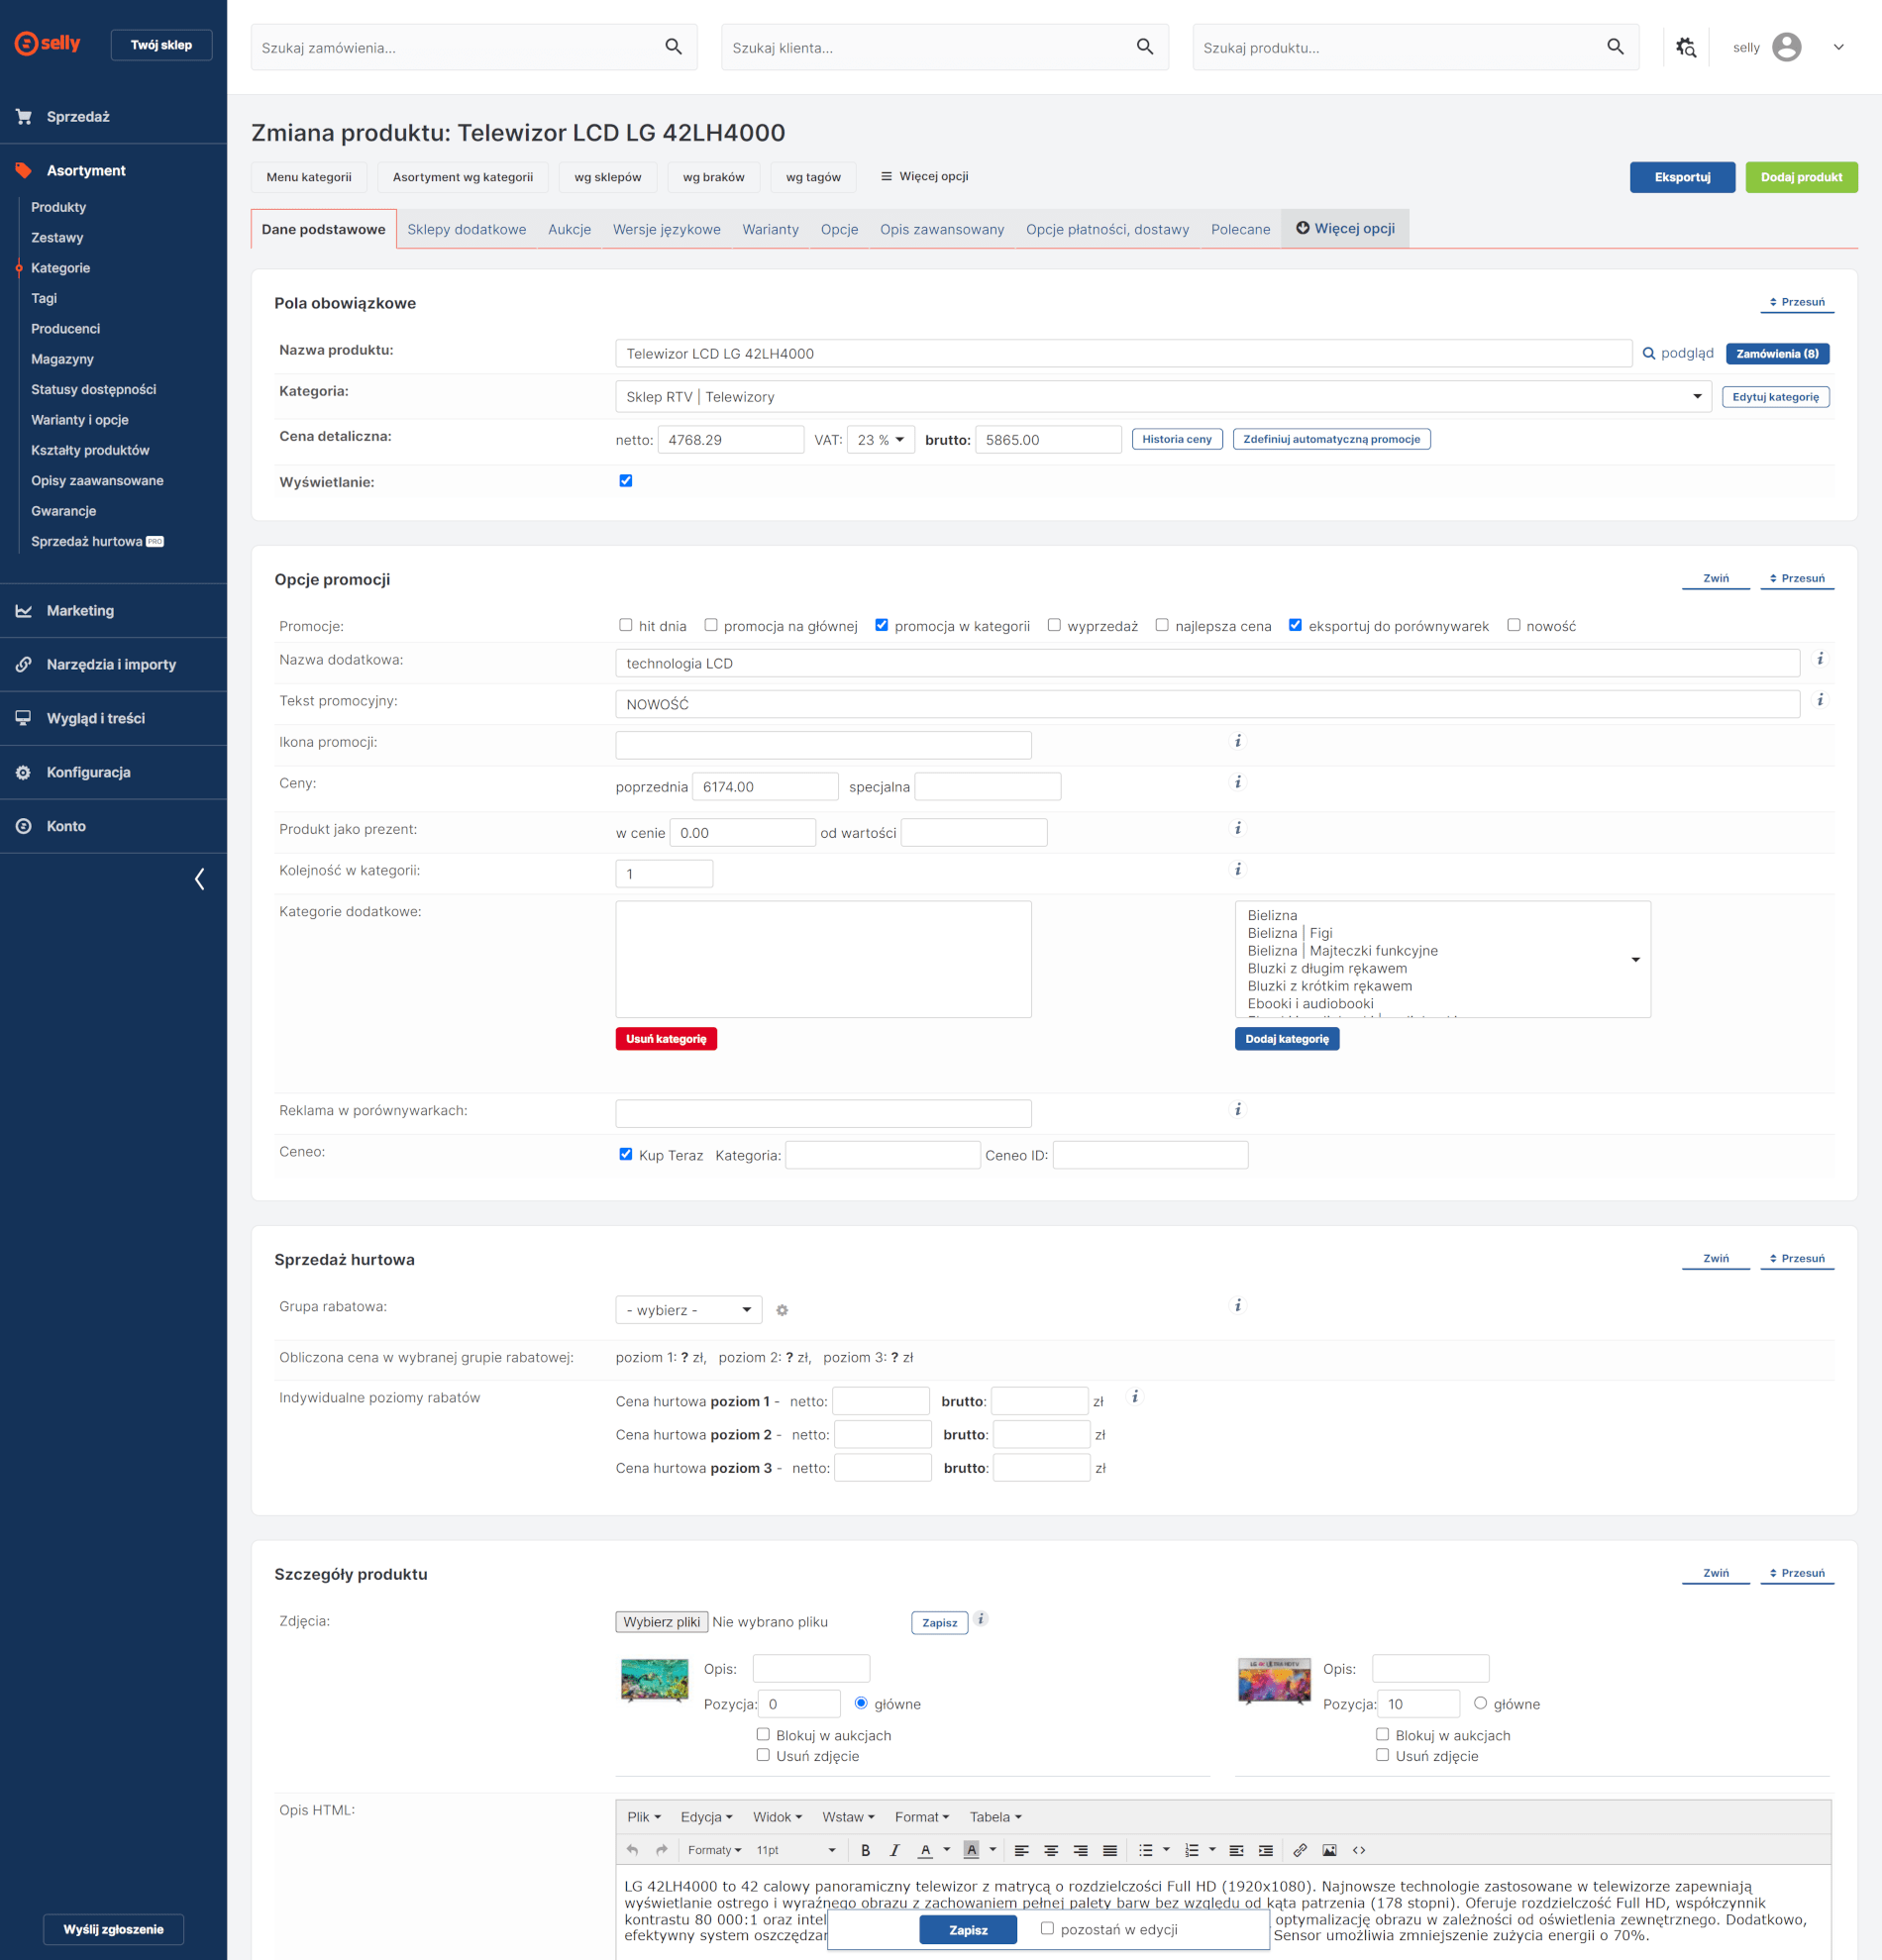
Task: Open source code view in editor
Action: [1359, 1850]
